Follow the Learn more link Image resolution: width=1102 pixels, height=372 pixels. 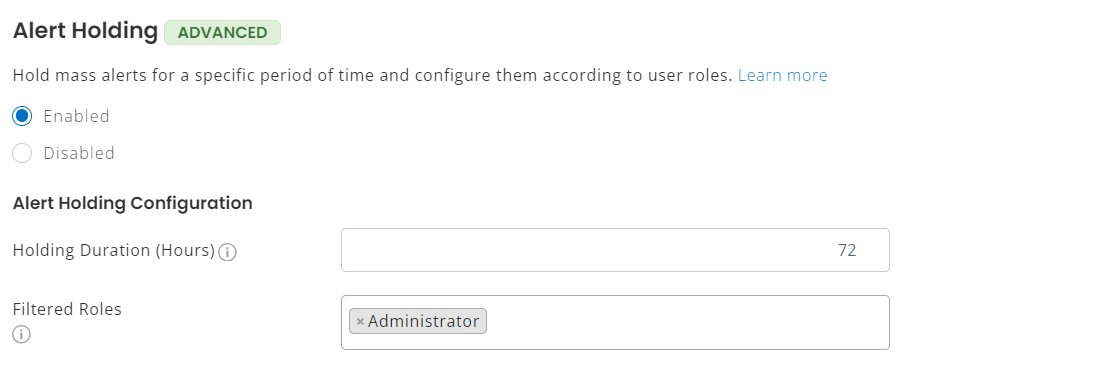click(782, 75)
